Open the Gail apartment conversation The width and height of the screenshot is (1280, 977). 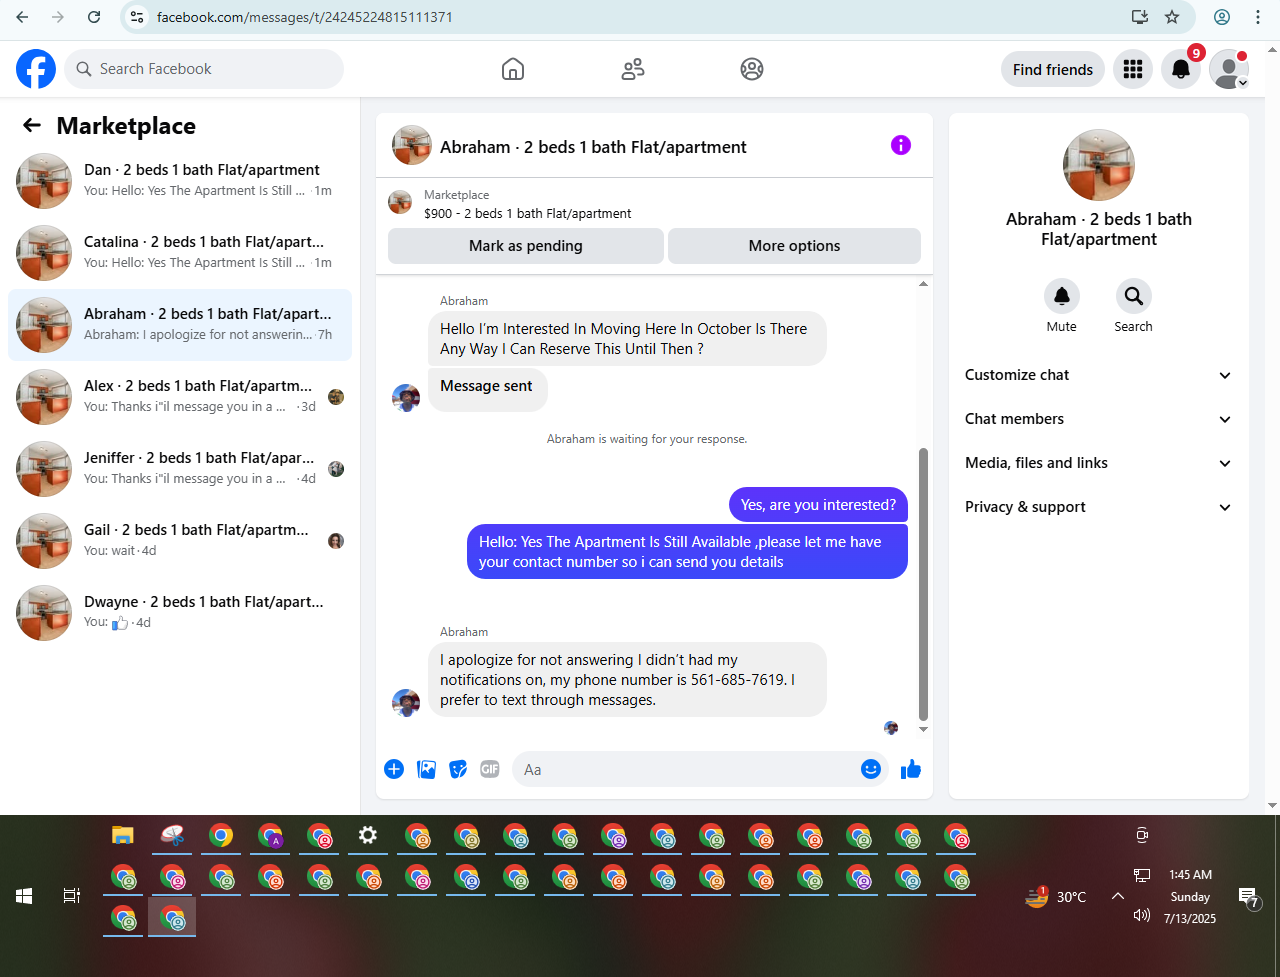(x=180, y=541)
